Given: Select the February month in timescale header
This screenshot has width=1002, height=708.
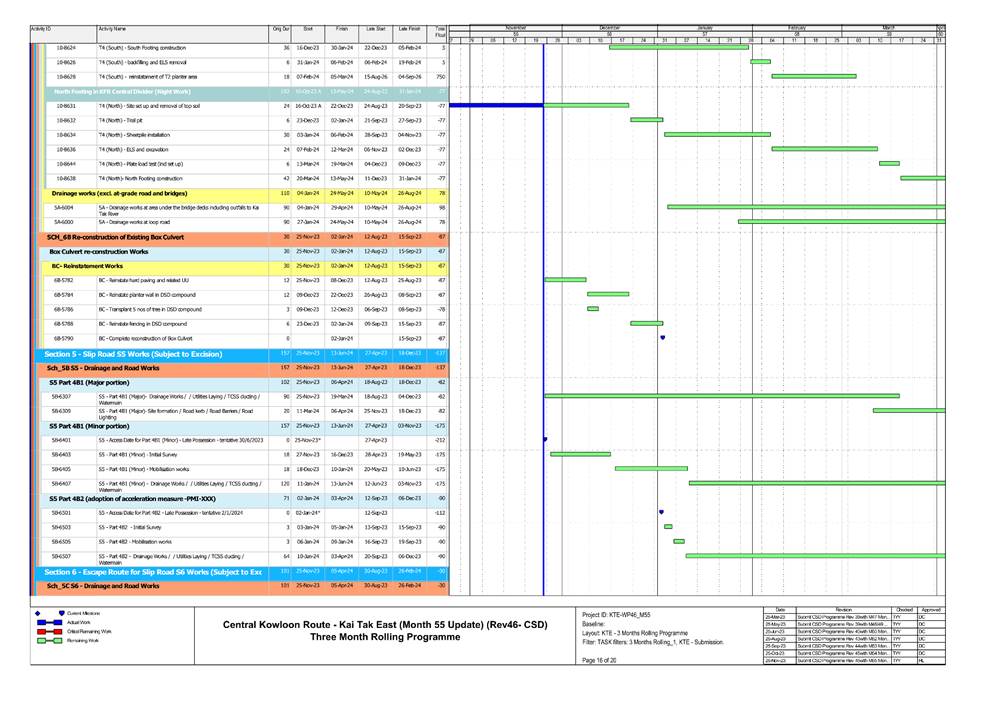Looking at the screenshot, I should (797, 27).
